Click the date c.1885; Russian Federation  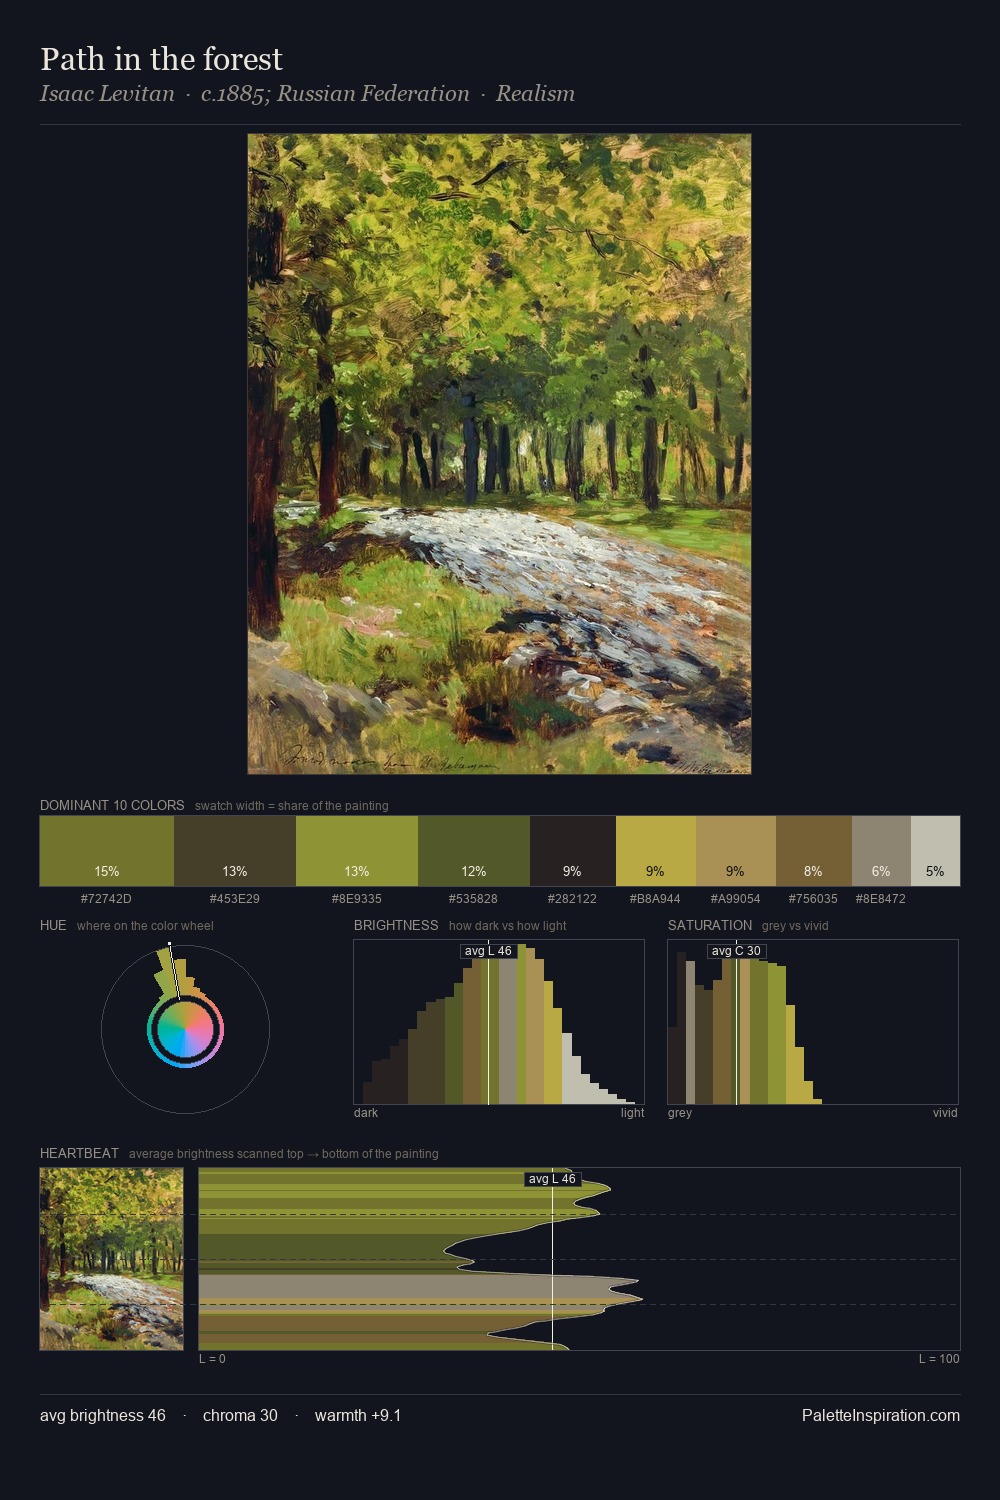(335, 94)
